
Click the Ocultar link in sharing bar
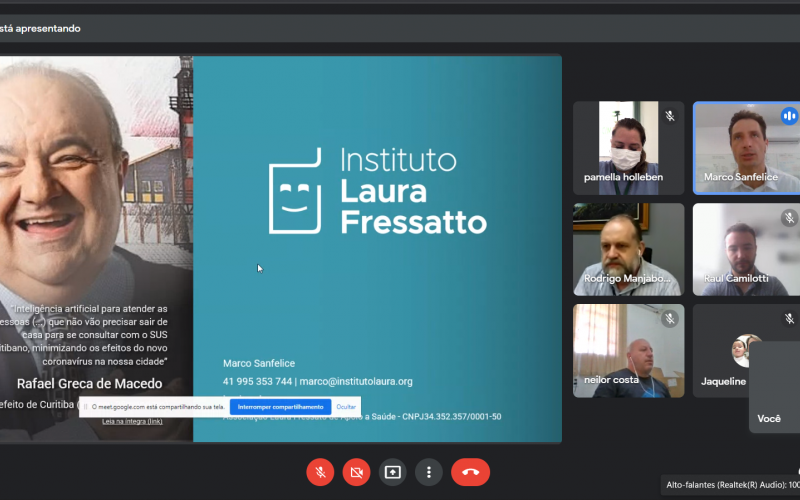[346, 407]
